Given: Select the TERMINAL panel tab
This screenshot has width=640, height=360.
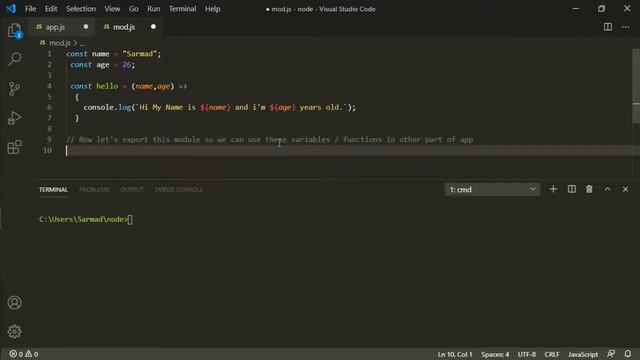Looking at the screenshot, I should click(x=53, y=189).
